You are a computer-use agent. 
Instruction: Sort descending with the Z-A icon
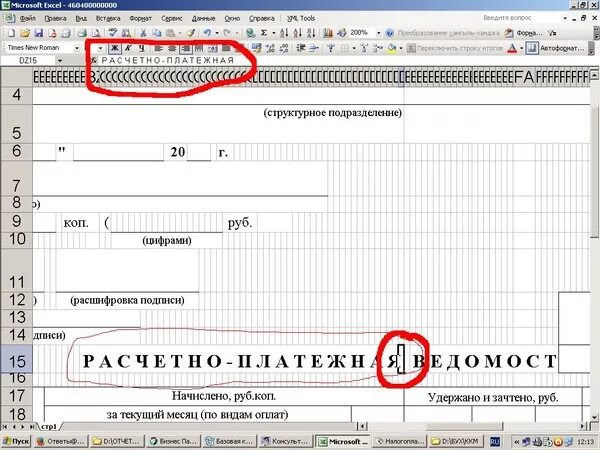coord(311,33)
